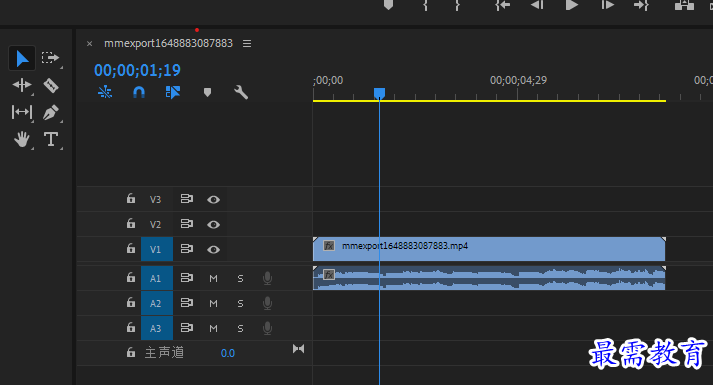The width and height of the screenshot is (713, 385).
Task: Select the Slip tool
Action: click(x=22, y=112)
